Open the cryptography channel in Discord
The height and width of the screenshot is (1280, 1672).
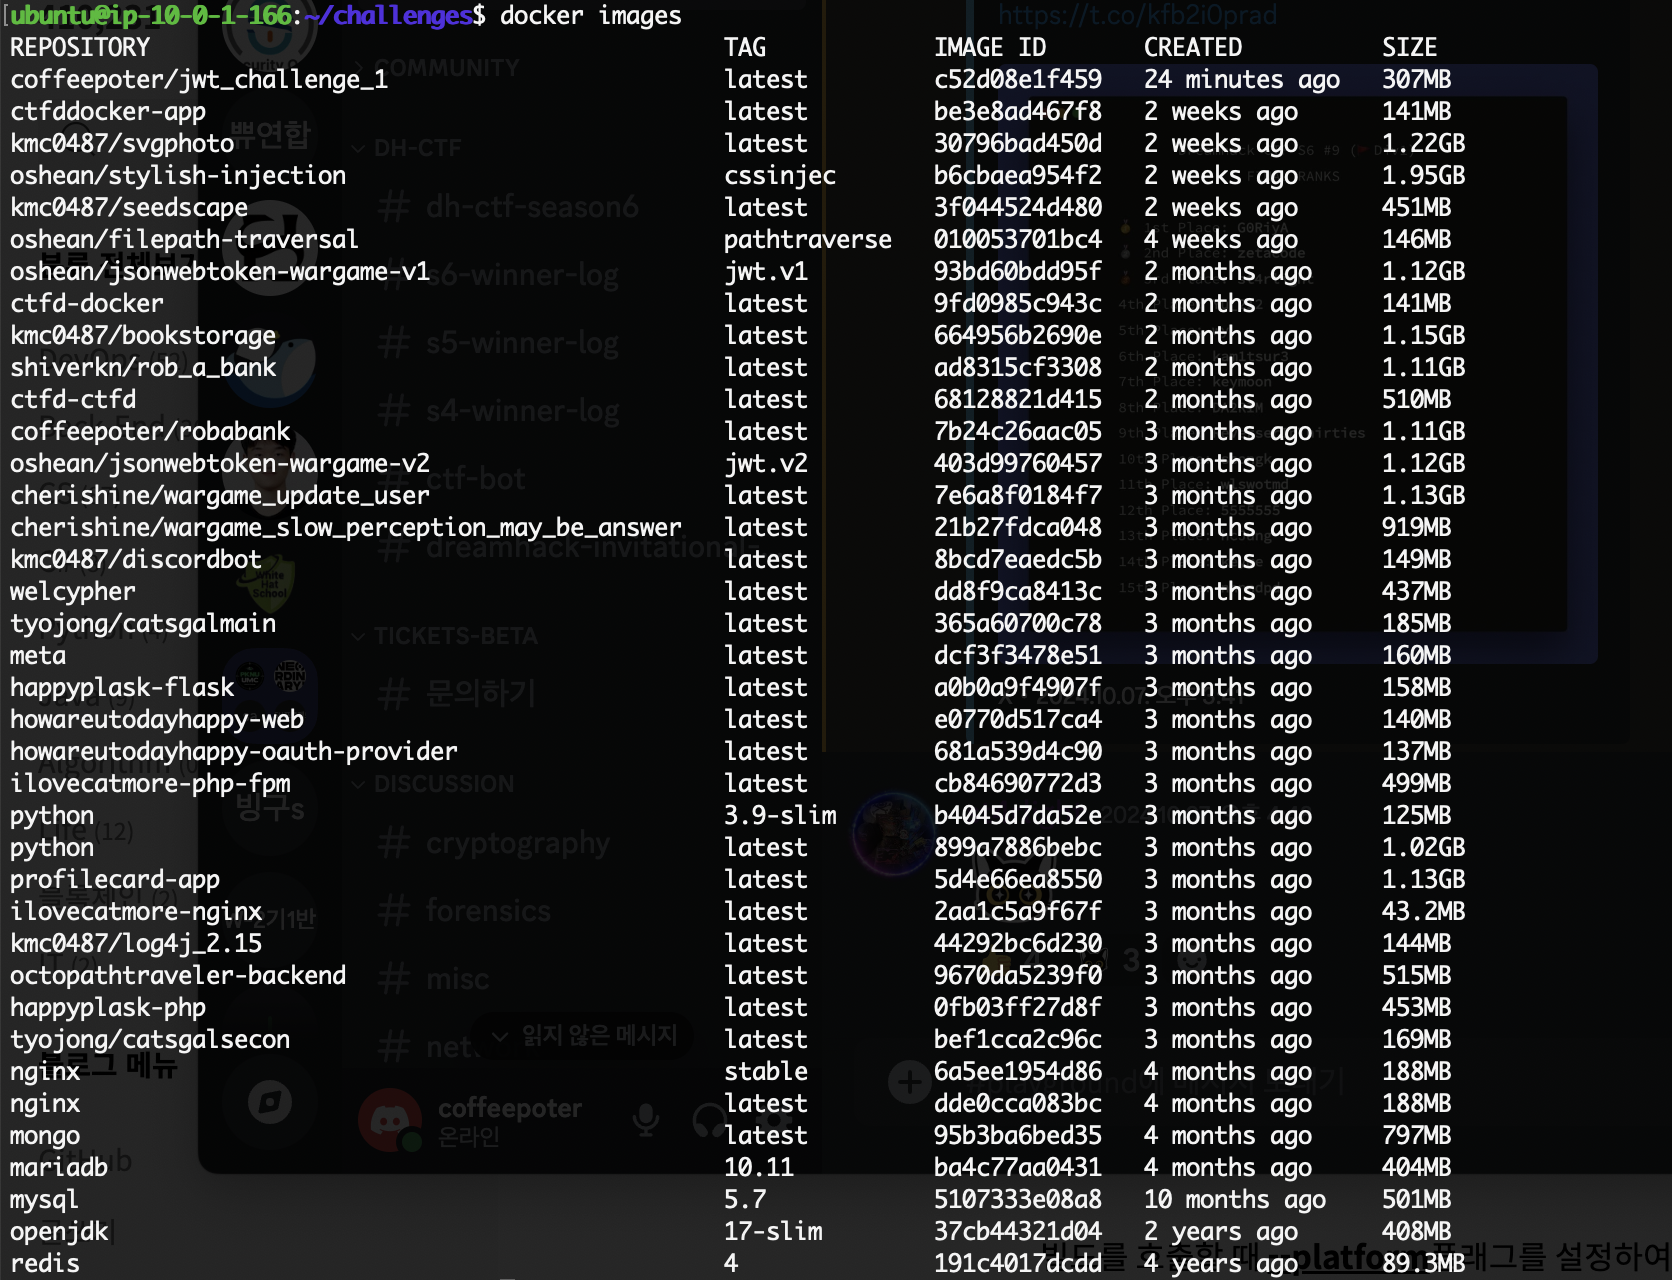pos(495,843)
